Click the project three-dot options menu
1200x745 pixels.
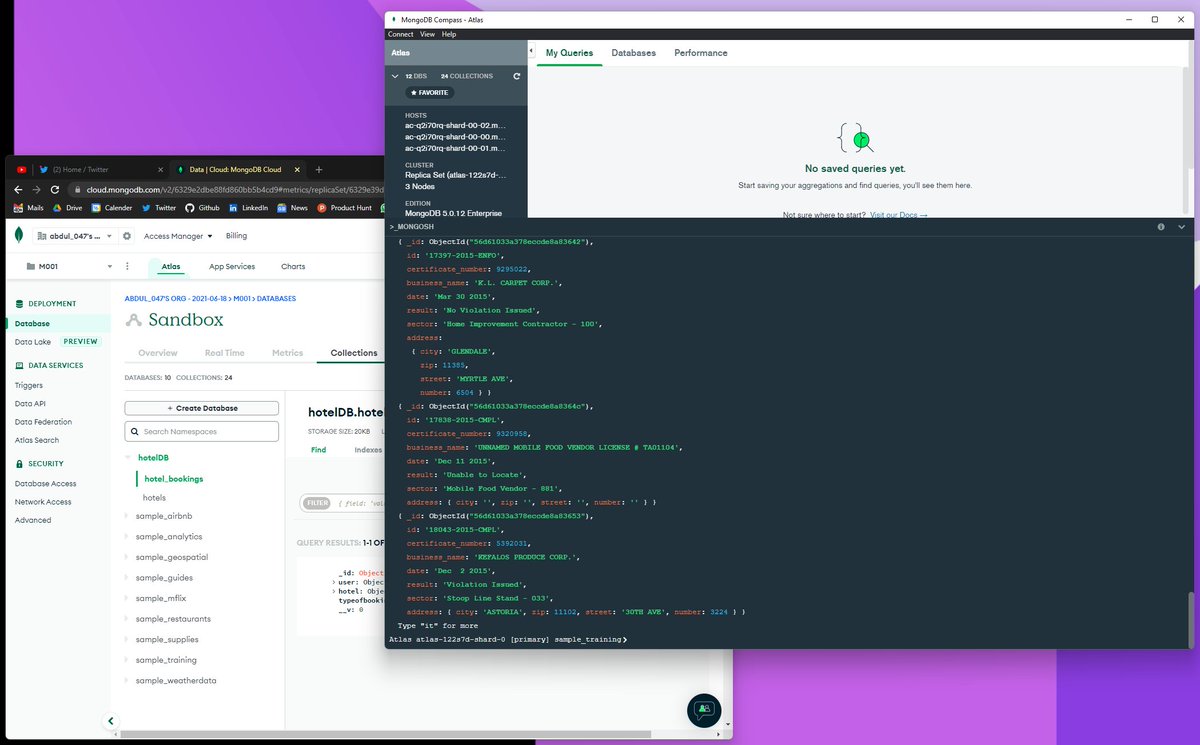tap(127, 267)
